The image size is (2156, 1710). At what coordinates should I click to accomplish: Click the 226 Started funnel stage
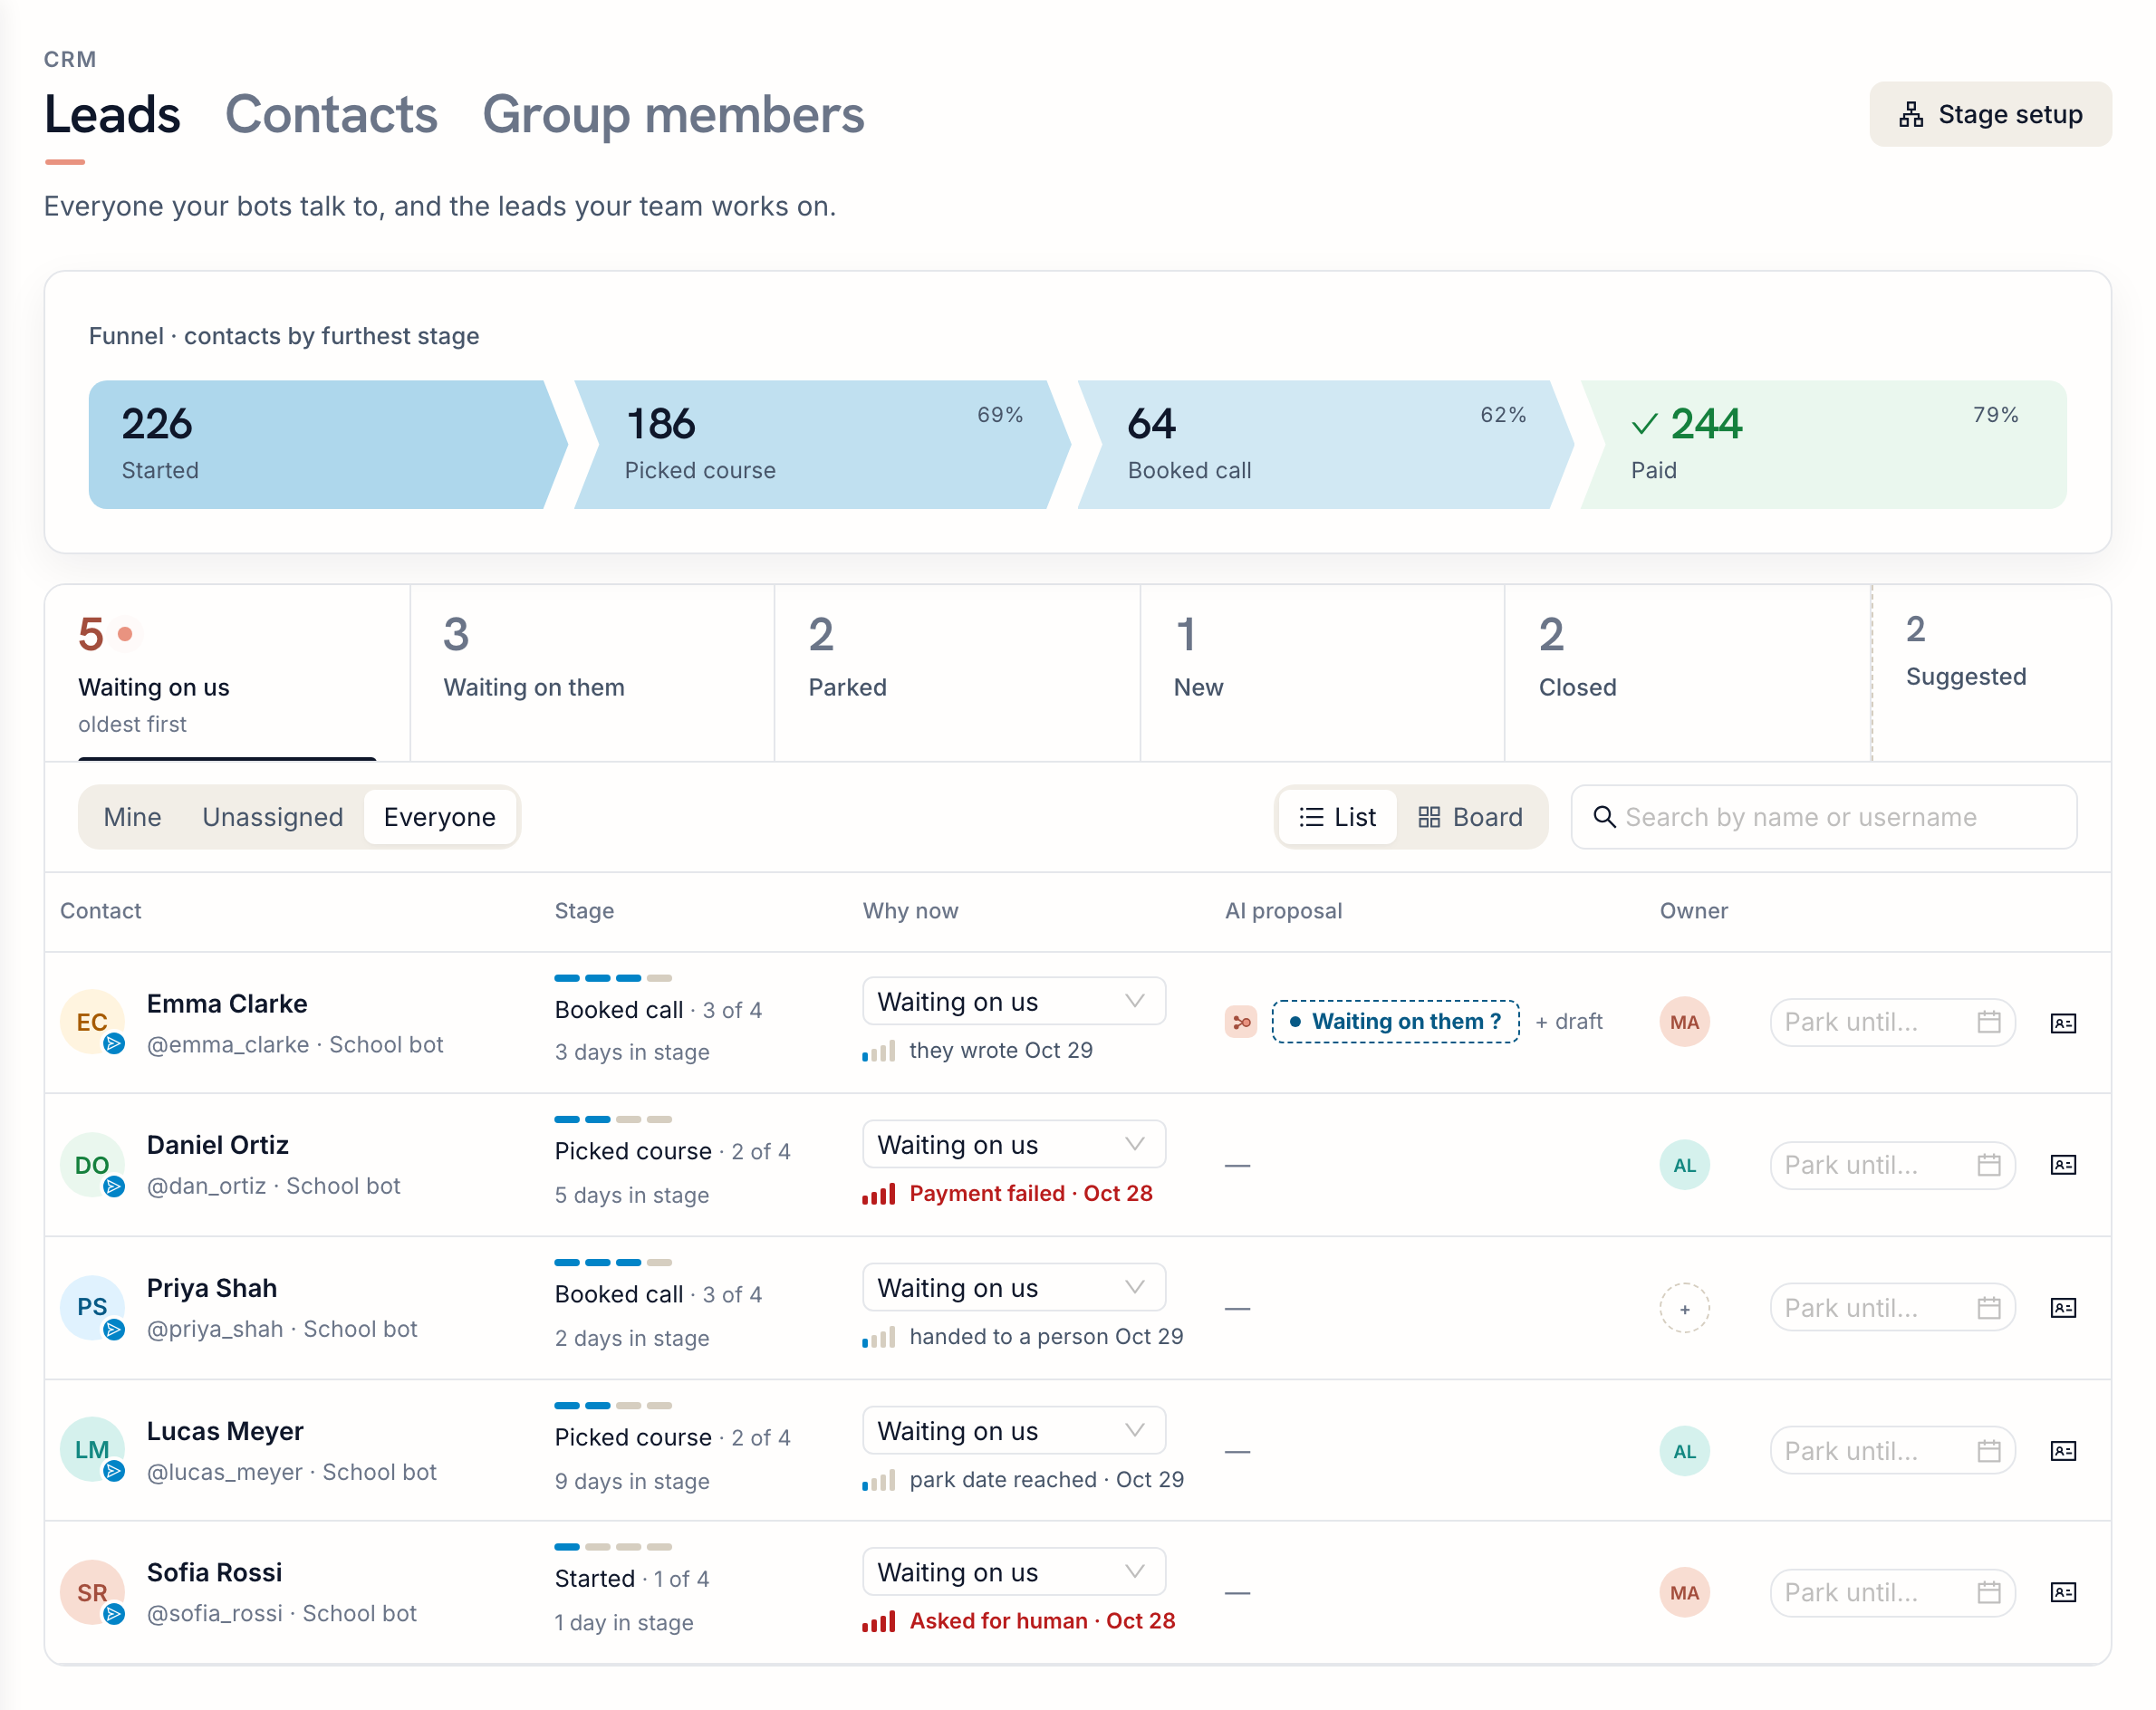[327, 444]
